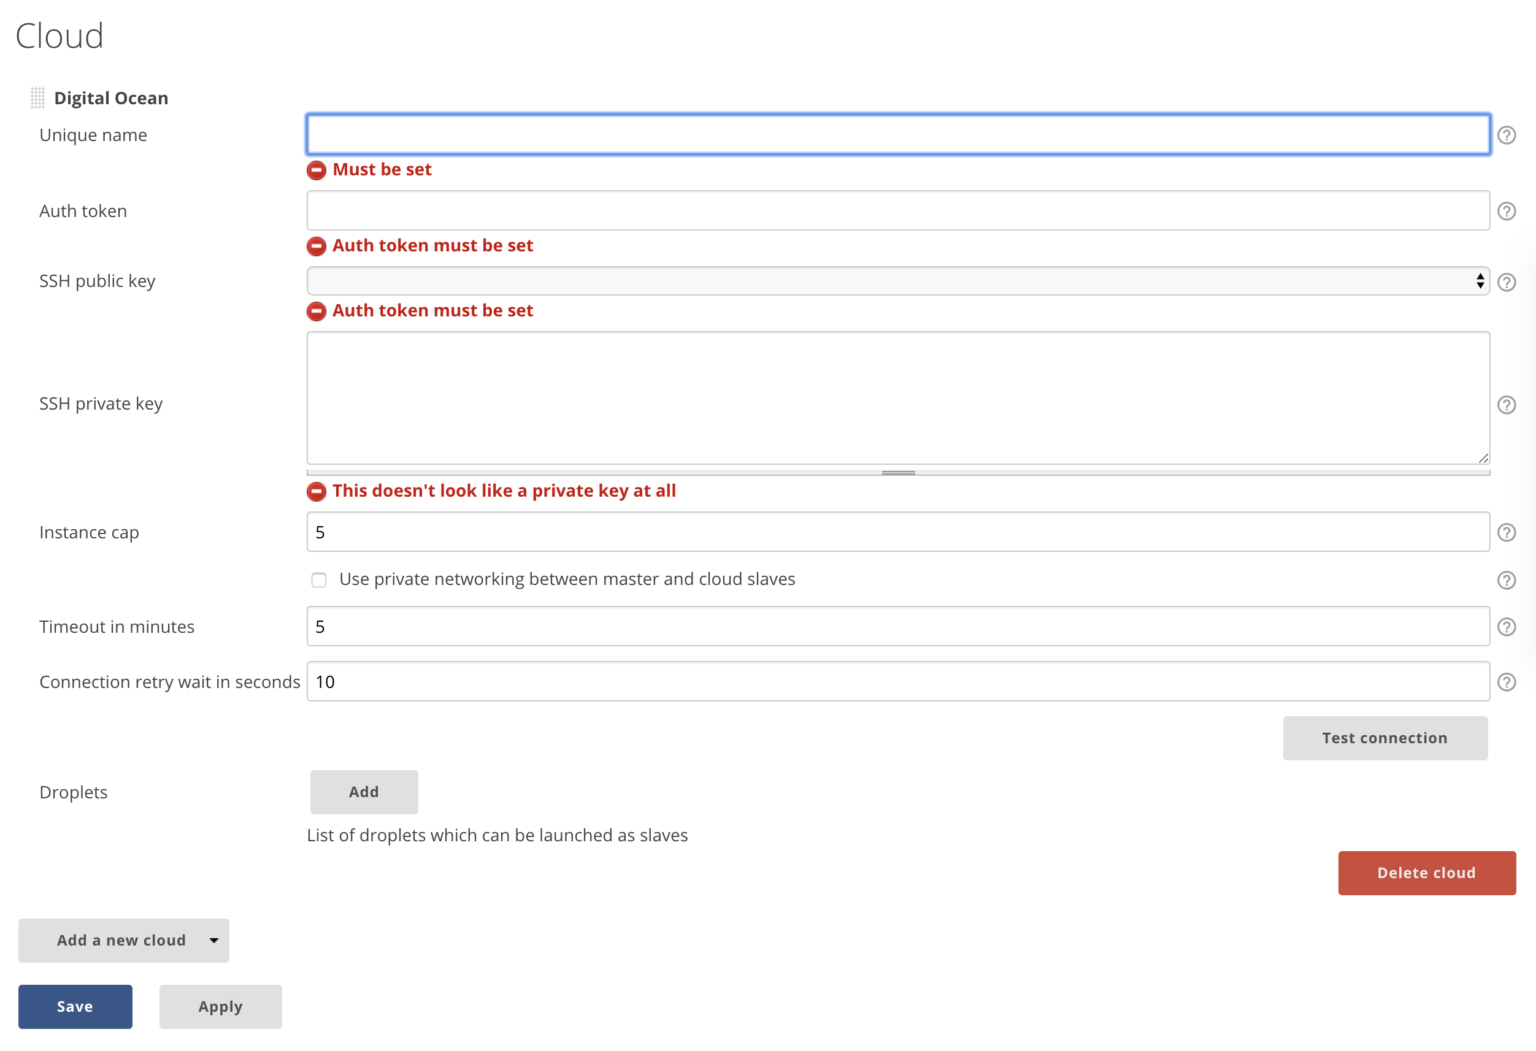Click the help icon beside Unique name field
This screenshot has height=1051, width=1536.
click(x=1507, y=134)
